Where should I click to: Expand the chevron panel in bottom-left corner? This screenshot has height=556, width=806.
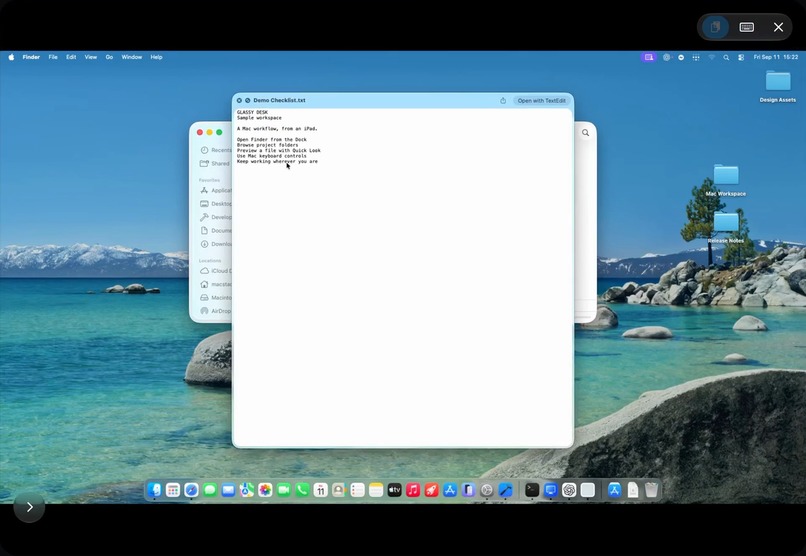(29, 507)
